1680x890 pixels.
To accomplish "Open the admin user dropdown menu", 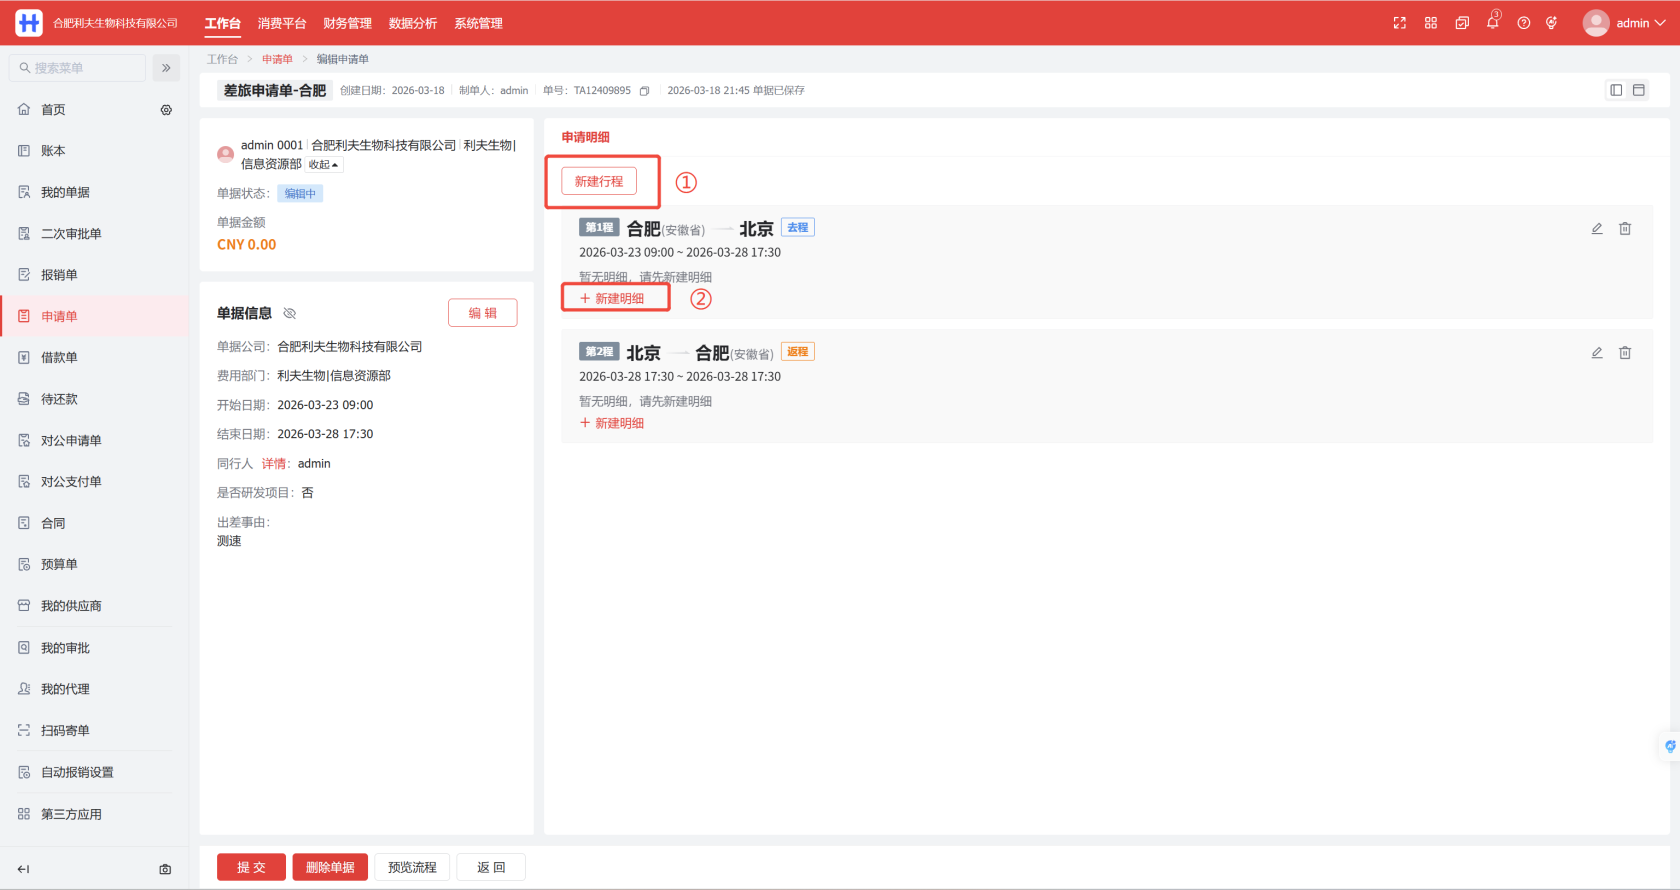I will [x=1625, y=23].
